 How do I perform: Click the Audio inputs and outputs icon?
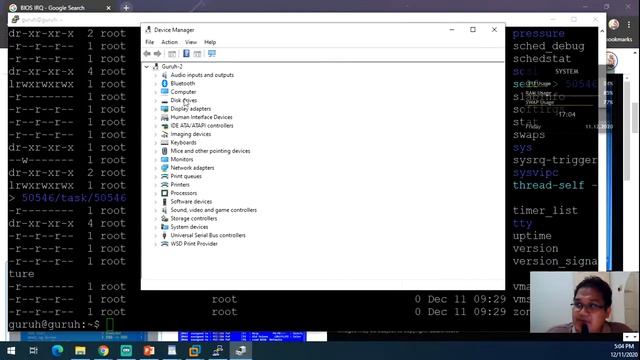coord(164,75)
